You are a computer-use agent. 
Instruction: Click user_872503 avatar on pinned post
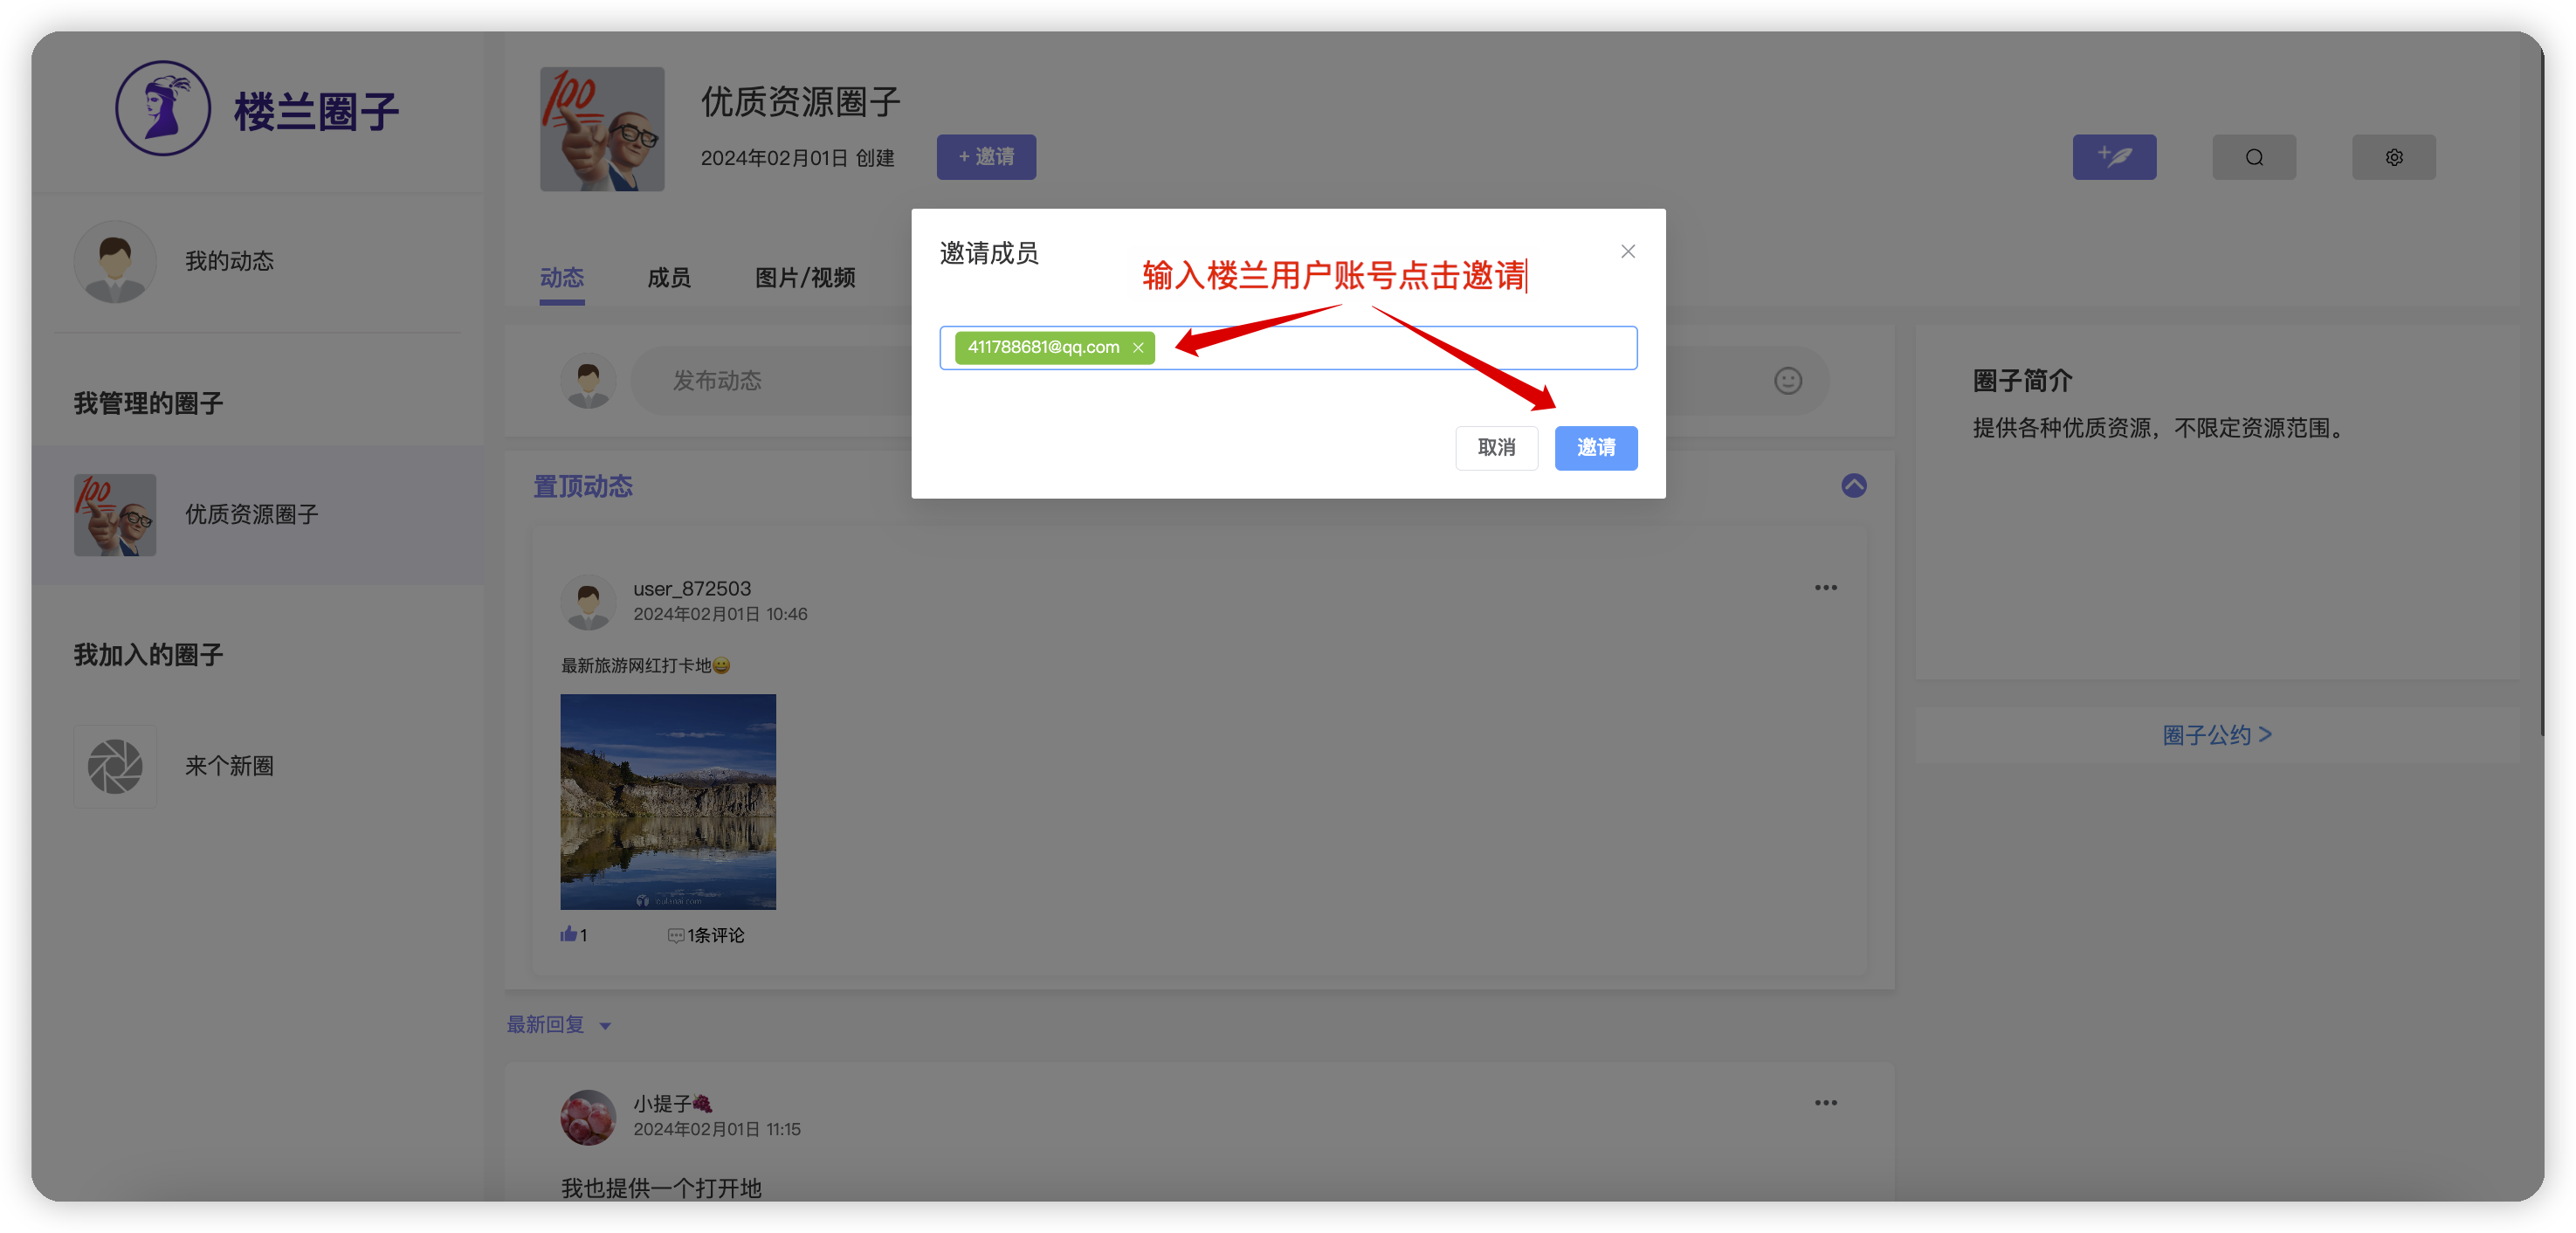pos(587,601)
